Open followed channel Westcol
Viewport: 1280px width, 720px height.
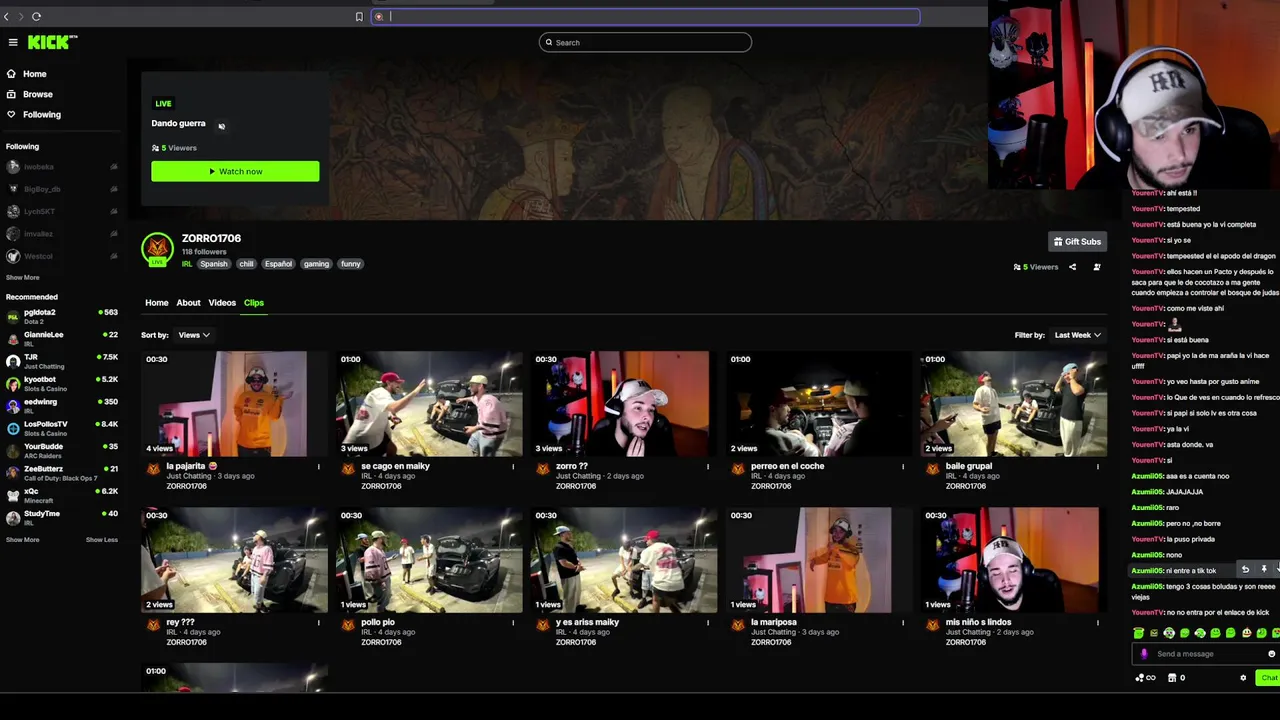pos(62,256)
